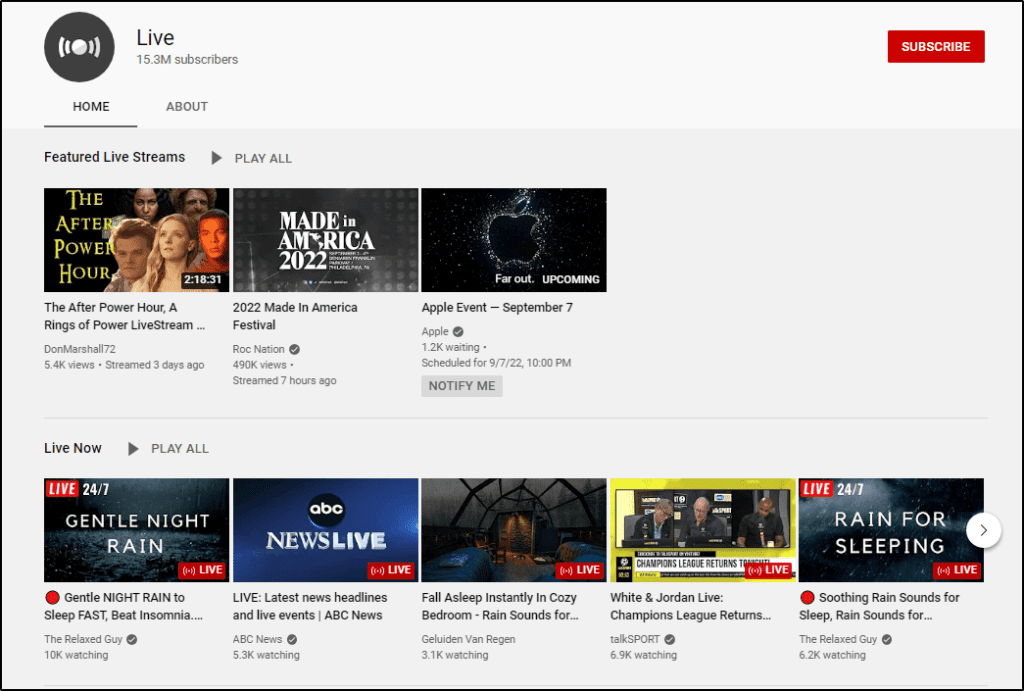The image size is (1024, 691).
Task: Click the play triangle beside Featured Live Streams
Action: [x=216, y=157]
